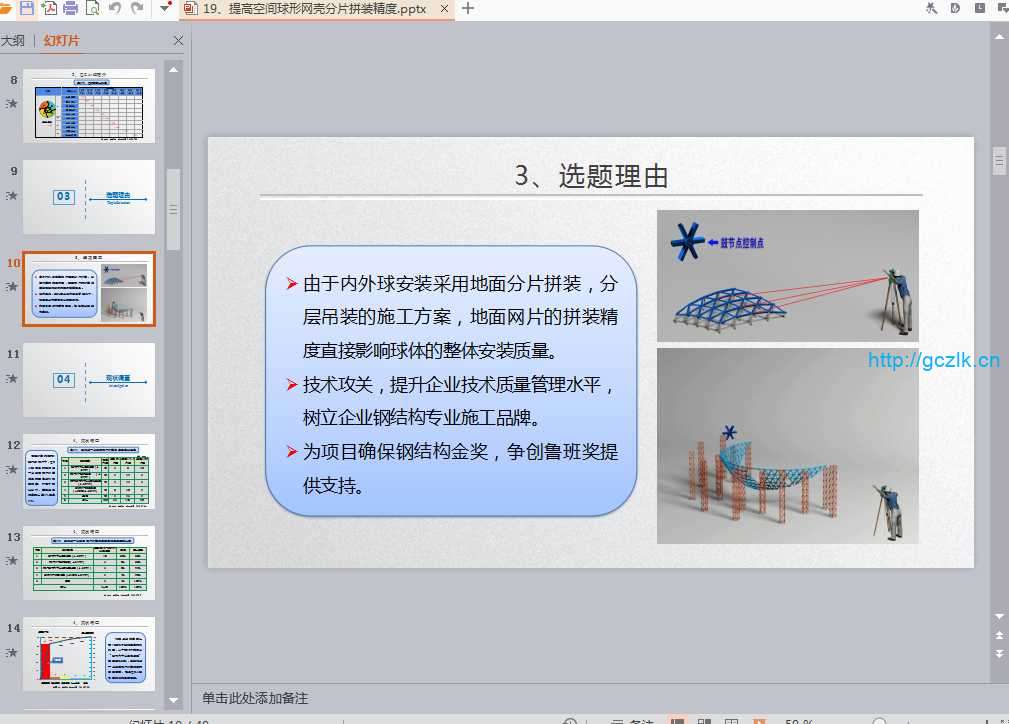This screenshot has width=1009, height=724.
Task: Open slide 12 thumbnail with green table
Action: pos(89,471)
